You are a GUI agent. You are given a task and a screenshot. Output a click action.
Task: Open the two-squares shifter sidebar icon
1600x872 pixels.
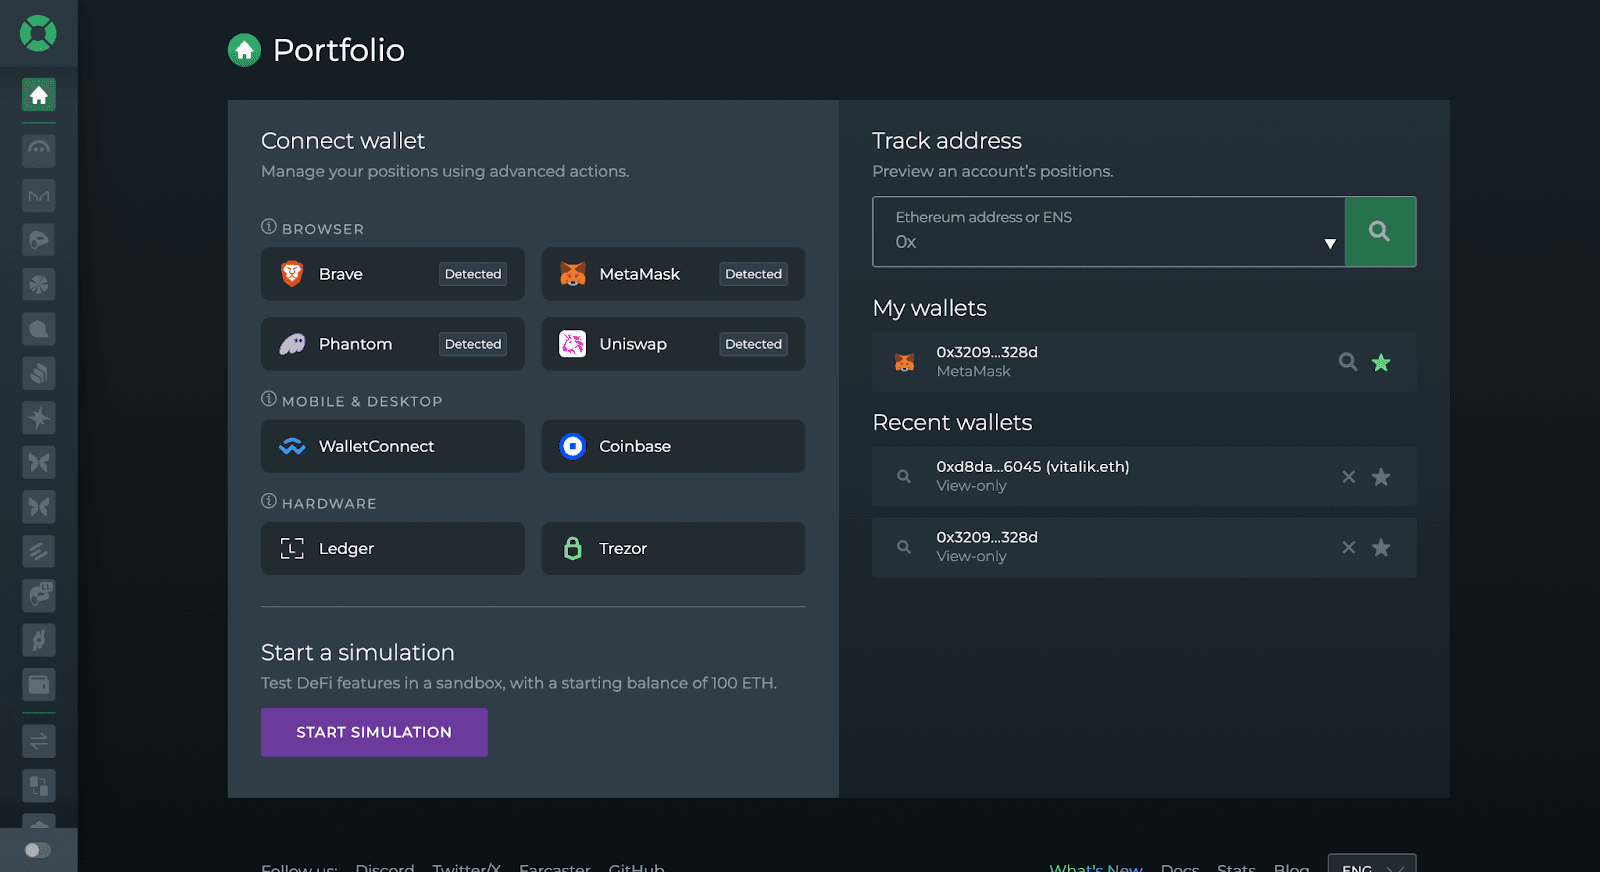point(39,786)
